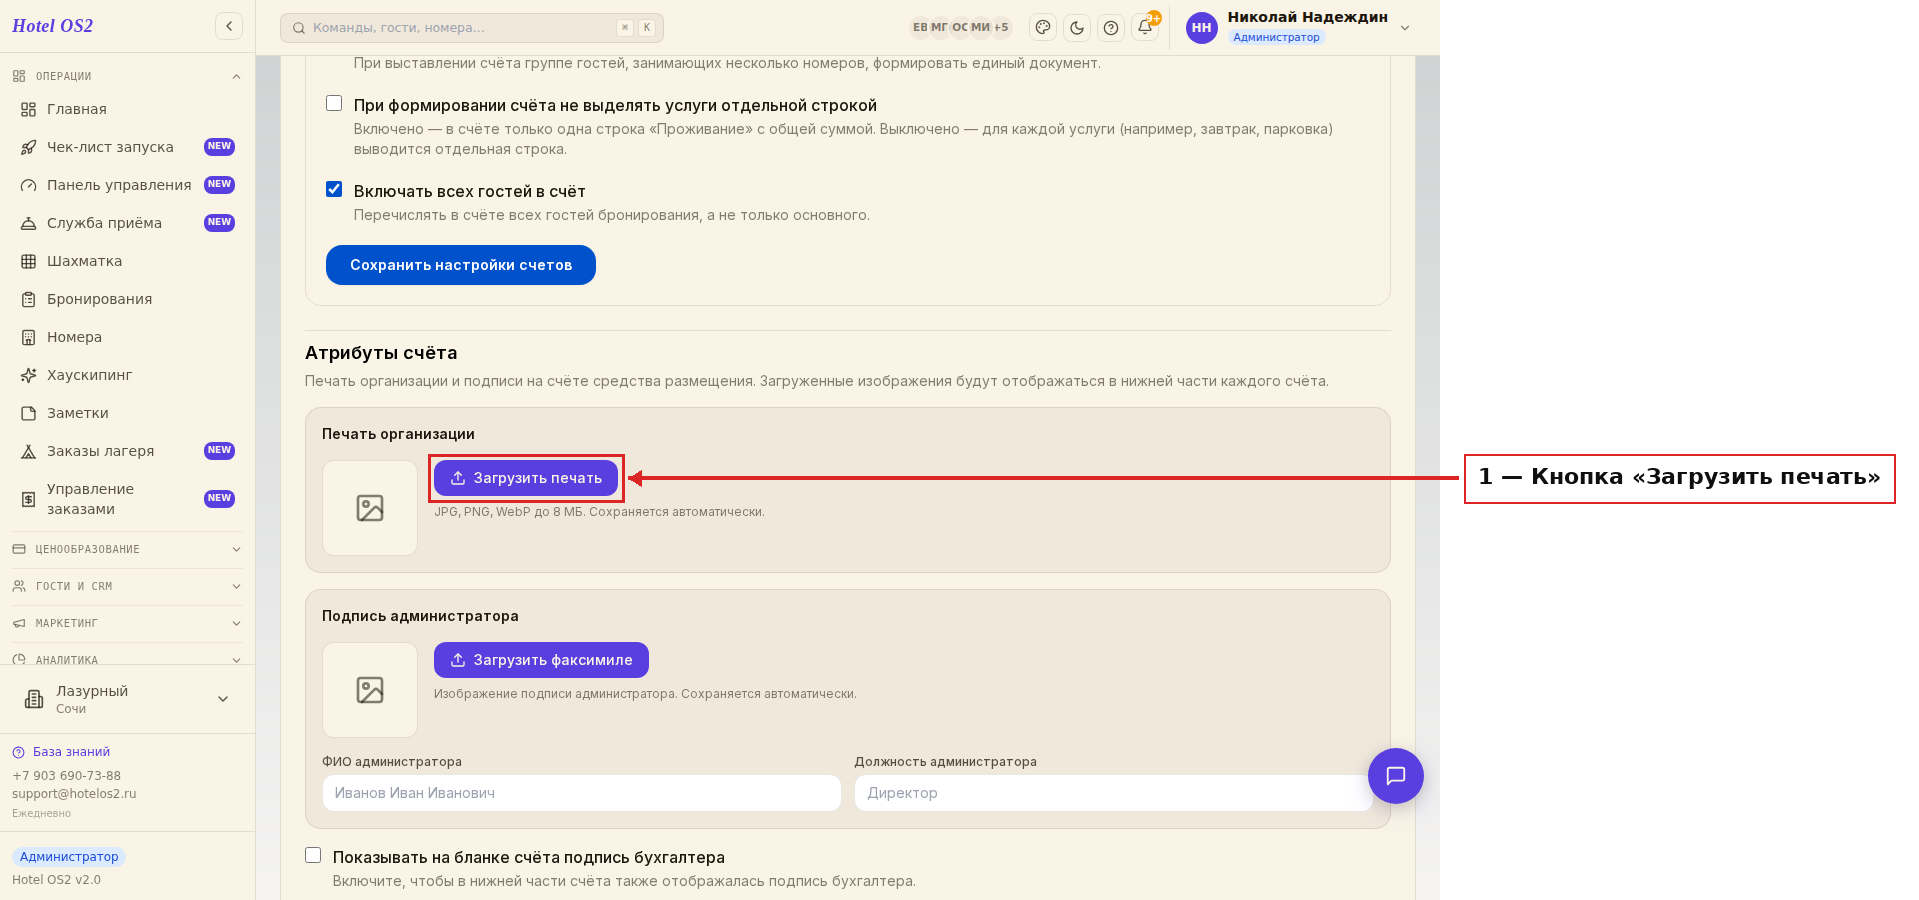Open the Лазурный Сочи hotel switcher
1919x900 pixels.
pyautogui.click(x=127, y=699)
